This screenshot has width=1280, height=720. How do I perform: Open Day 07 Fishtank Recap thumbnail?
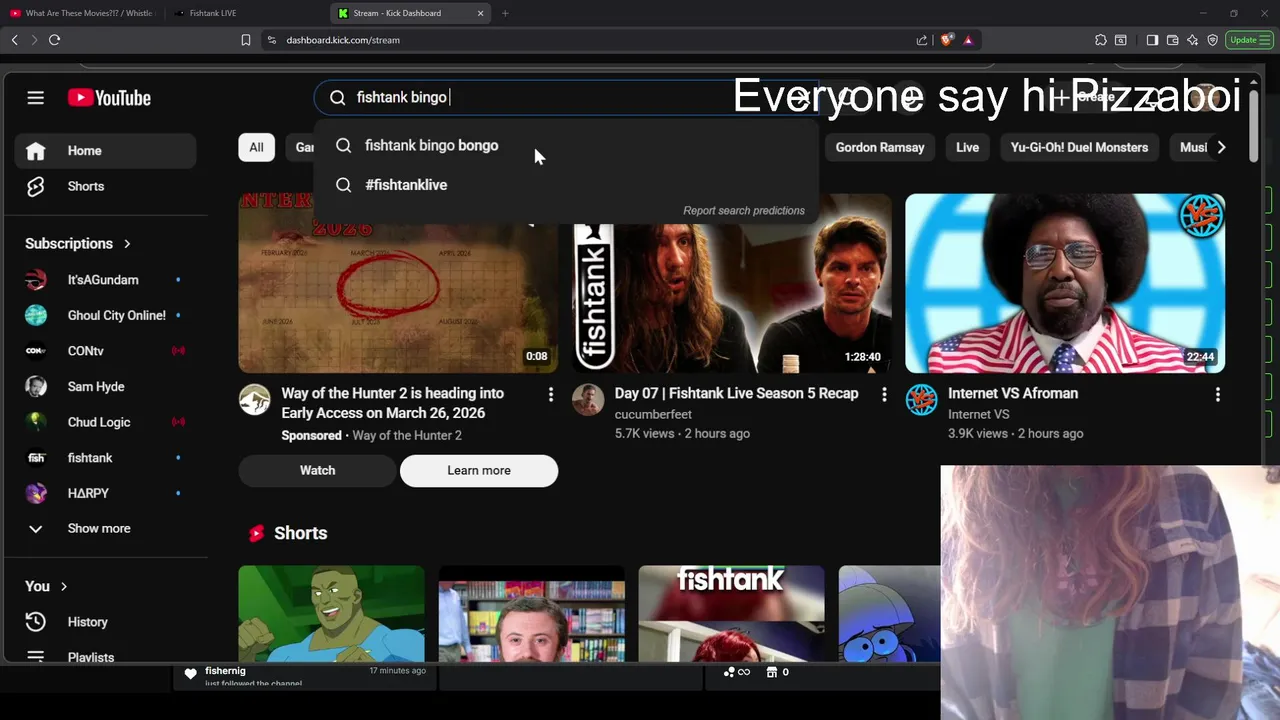[732, 283]
